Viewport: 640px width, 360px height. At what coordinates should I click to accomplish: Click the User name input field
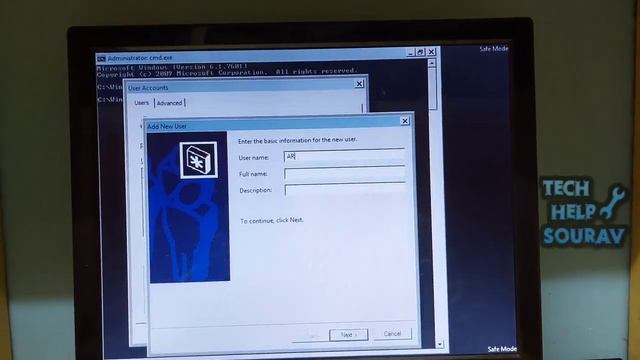pos(344,156)
